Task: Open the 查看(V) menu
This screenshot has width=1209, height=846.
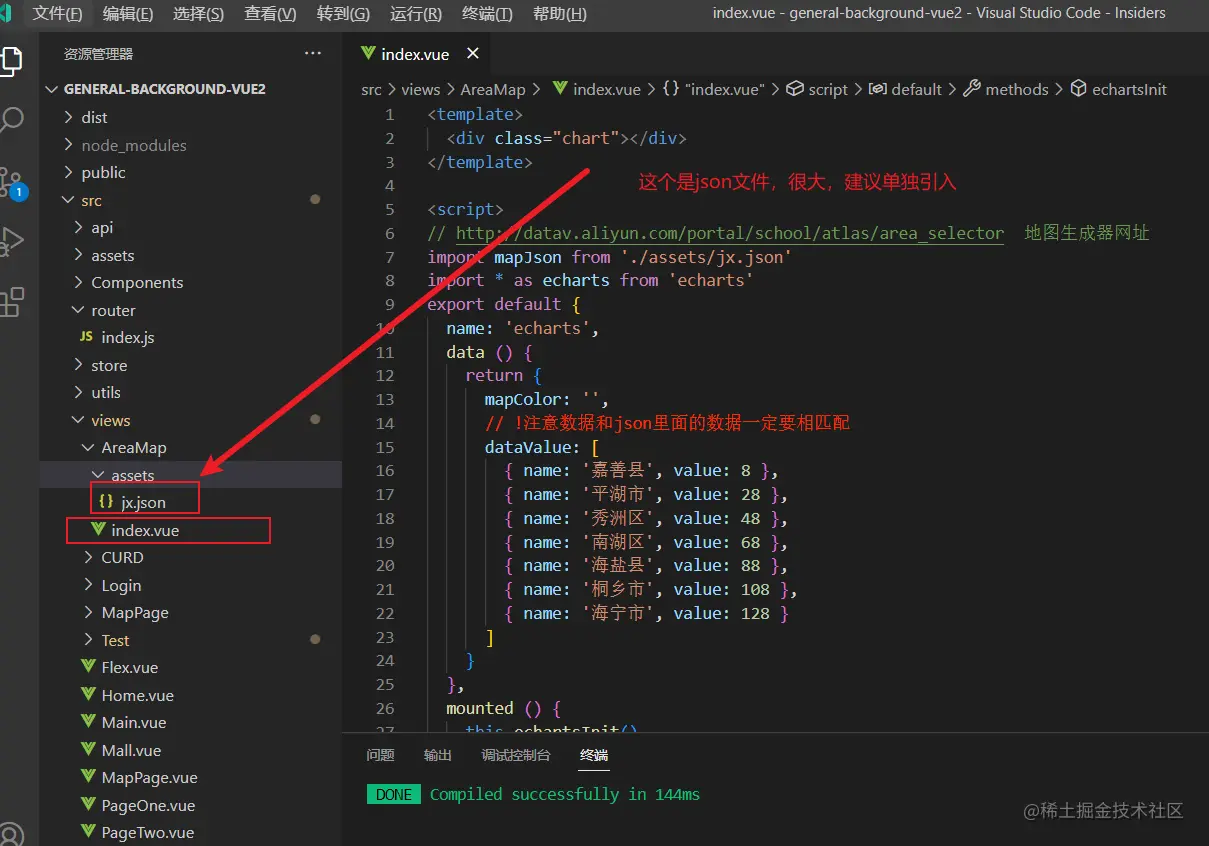Action: (x=270, y=13)
